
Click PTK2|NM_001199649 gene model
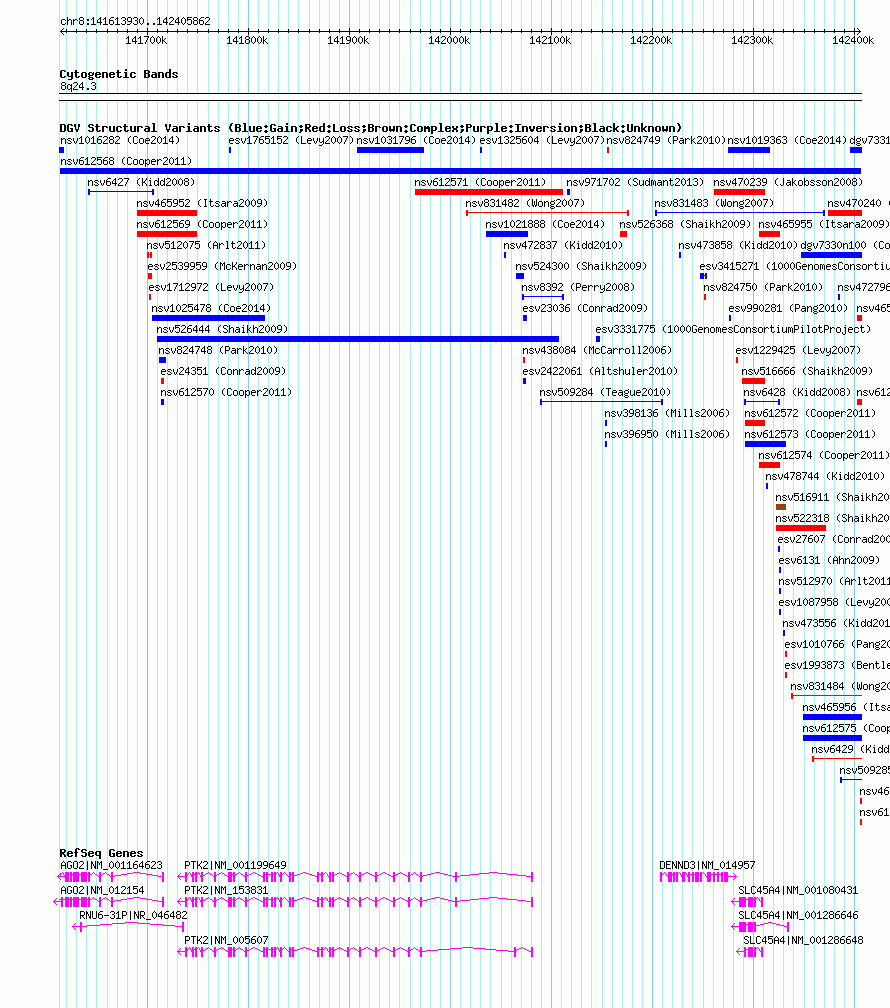pos(355,877)
